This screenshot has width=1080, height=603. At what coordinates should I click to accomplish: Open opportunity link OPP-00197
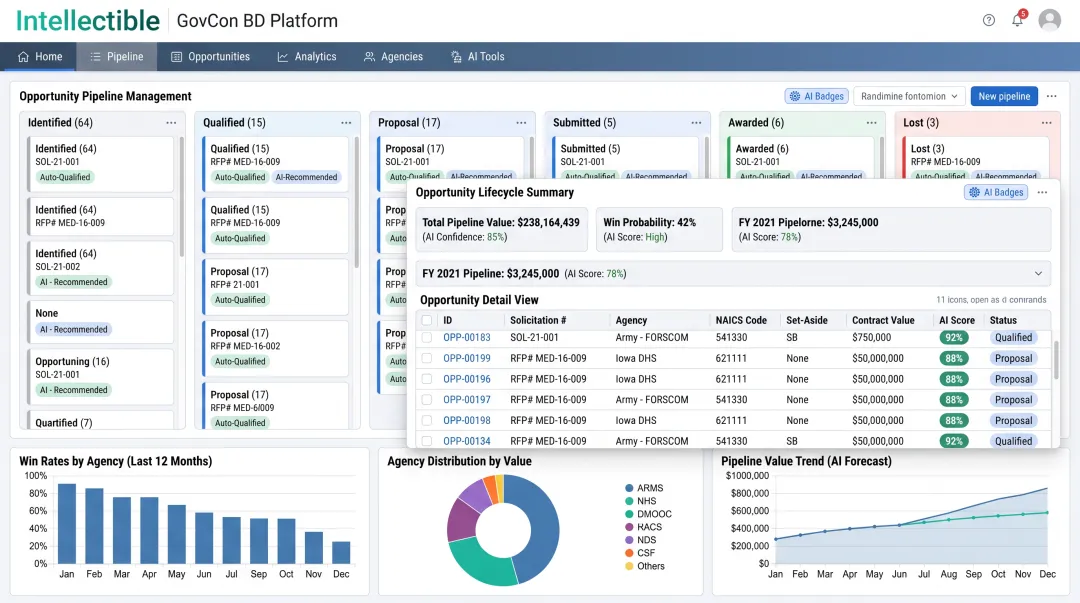(x=466, y=400)
